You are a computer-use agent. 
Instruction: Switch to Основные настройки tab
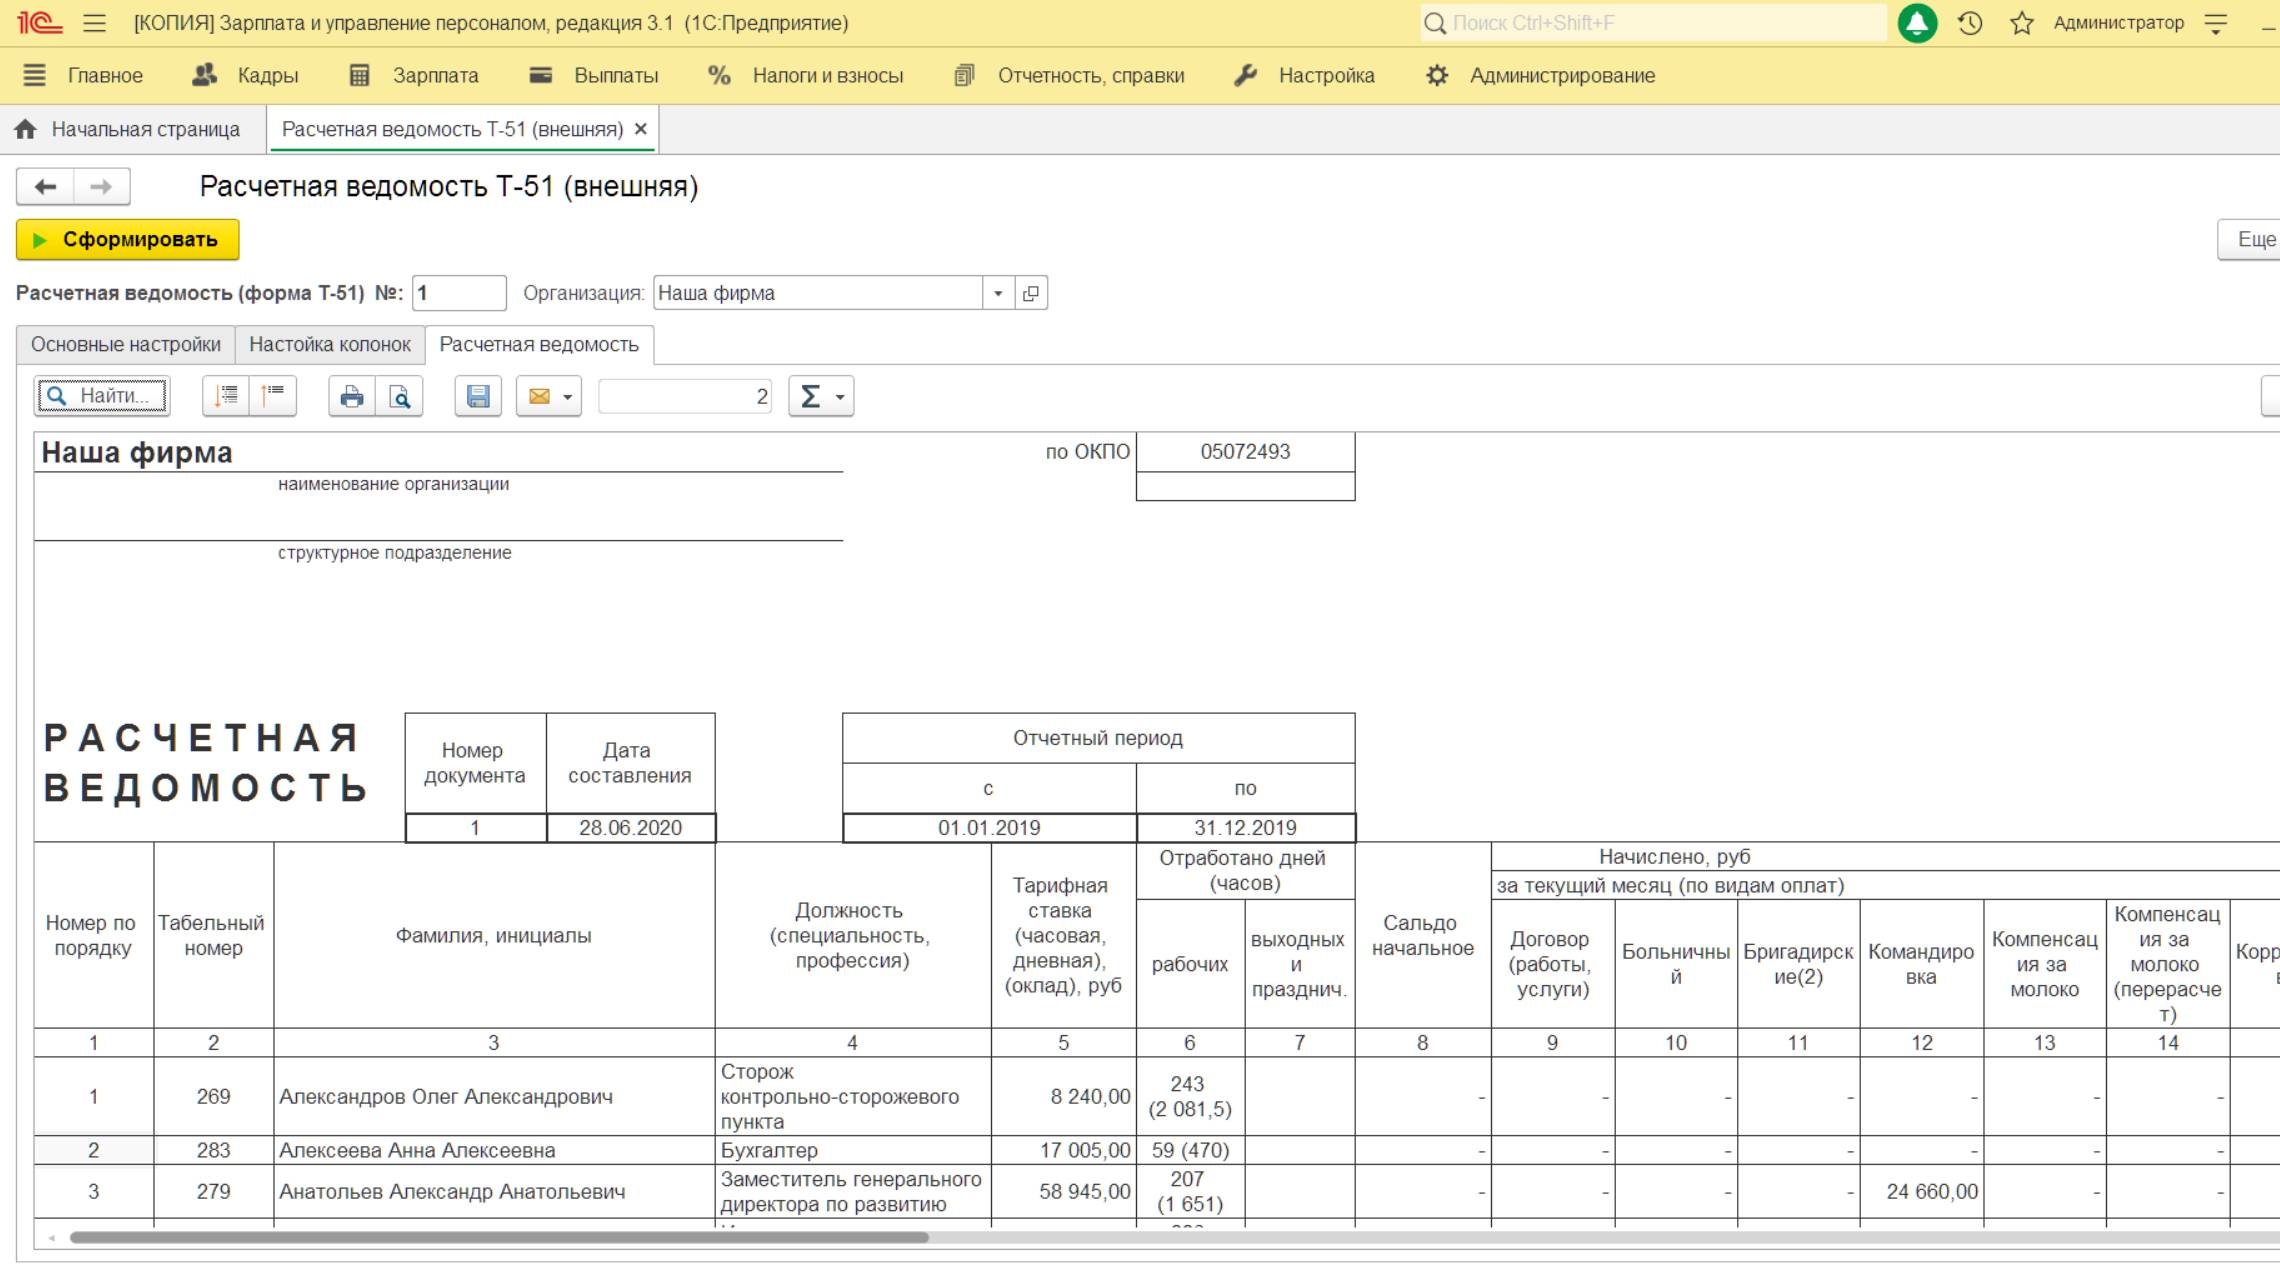(126, 345)
